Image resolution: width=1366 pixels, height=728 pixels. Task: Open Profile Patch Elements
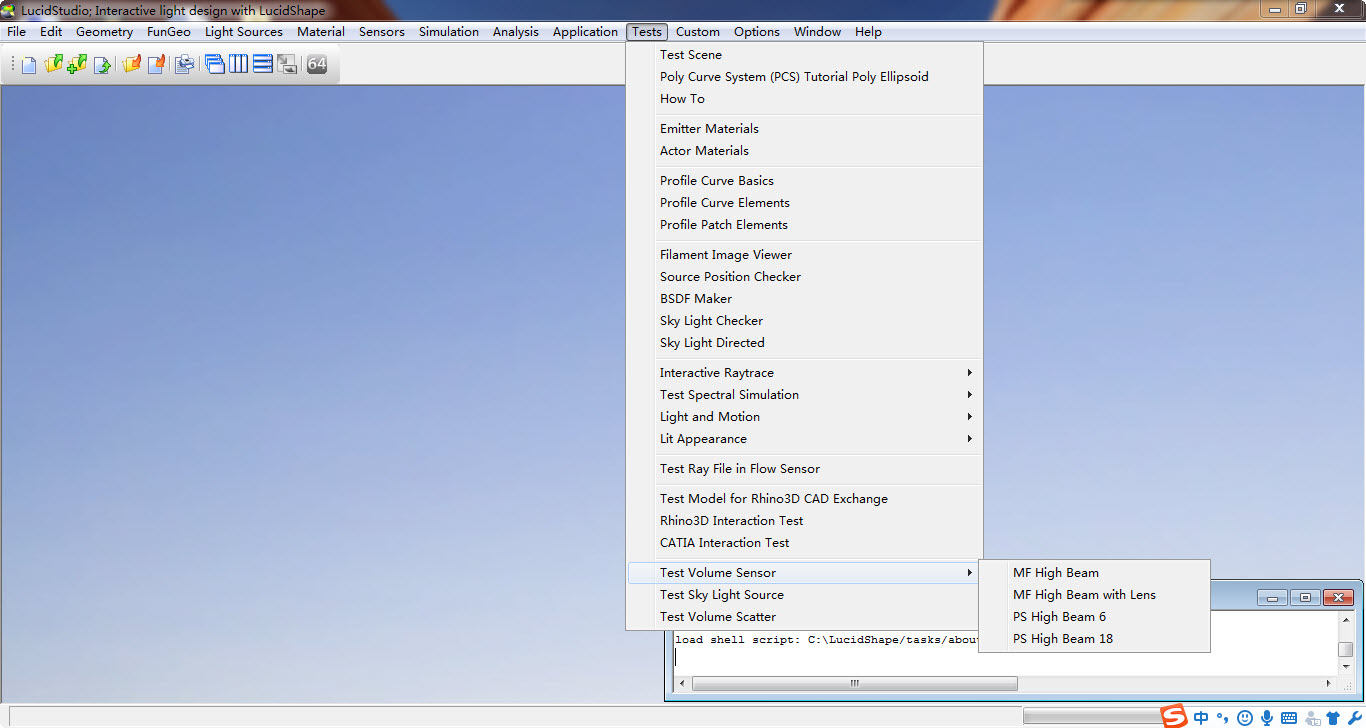[x=804, y=225]
